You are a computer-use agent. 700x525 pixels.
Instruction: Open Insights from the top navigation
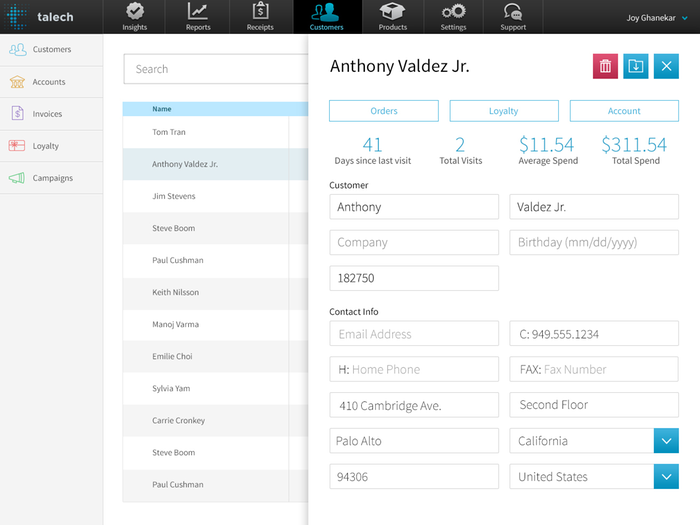(135, 17)
